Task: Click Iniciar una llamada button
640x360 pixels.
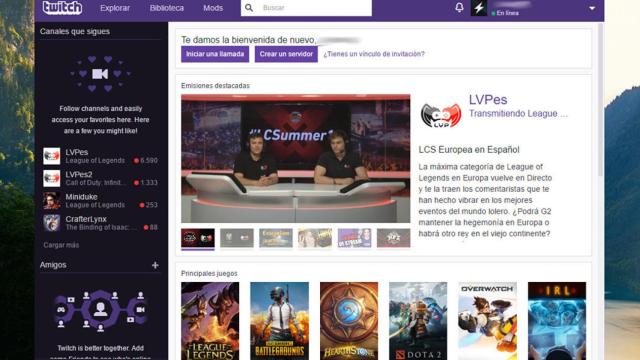Action: (215, 54)
